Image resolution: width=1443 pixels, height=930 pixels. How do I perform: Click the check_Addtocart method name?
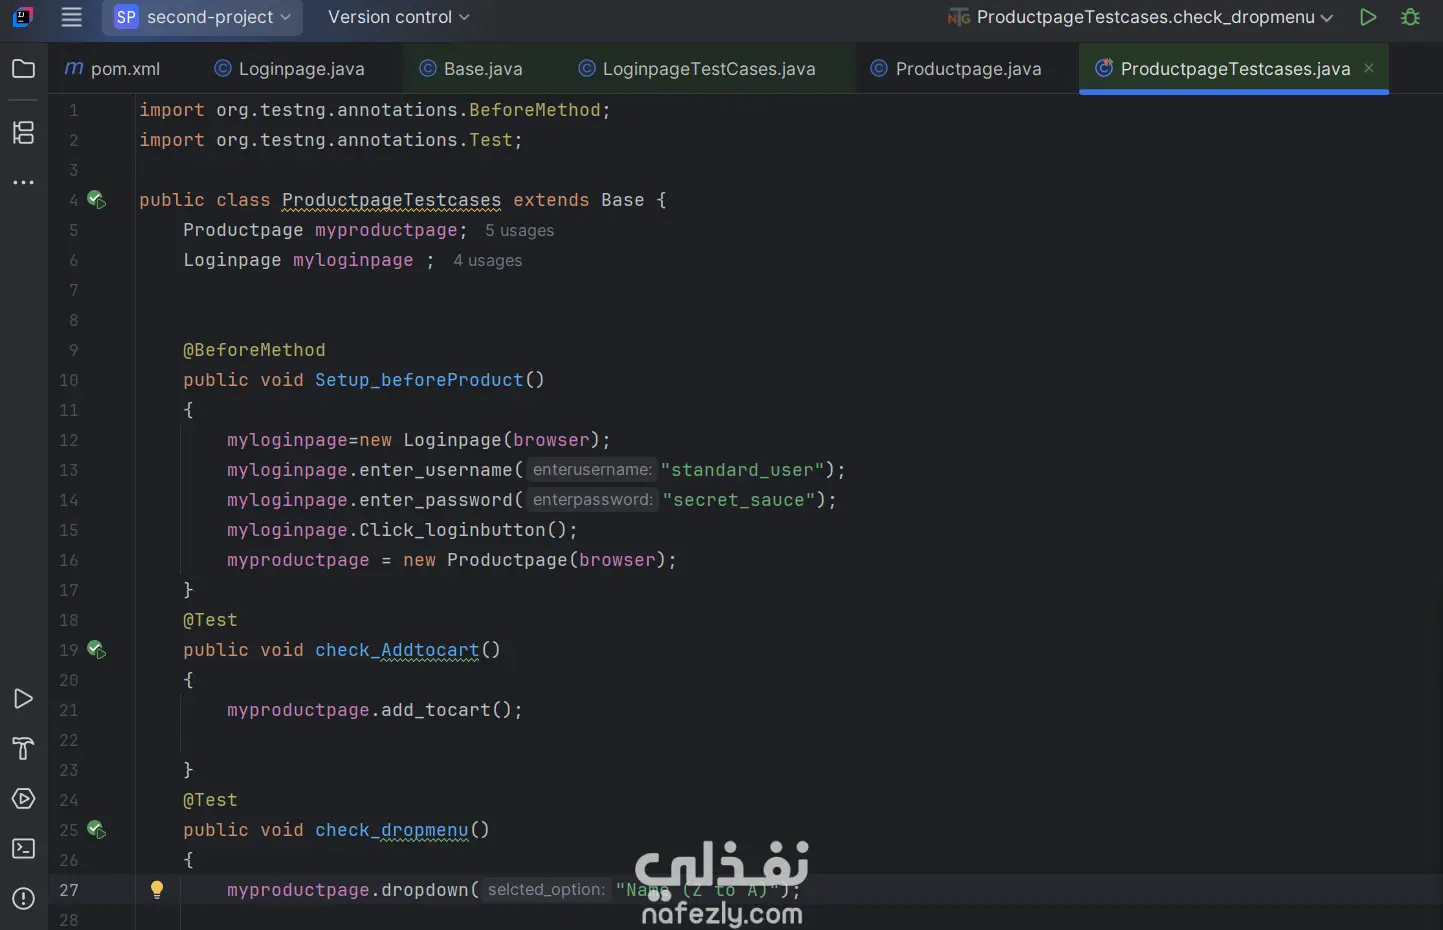coord(397,650)
